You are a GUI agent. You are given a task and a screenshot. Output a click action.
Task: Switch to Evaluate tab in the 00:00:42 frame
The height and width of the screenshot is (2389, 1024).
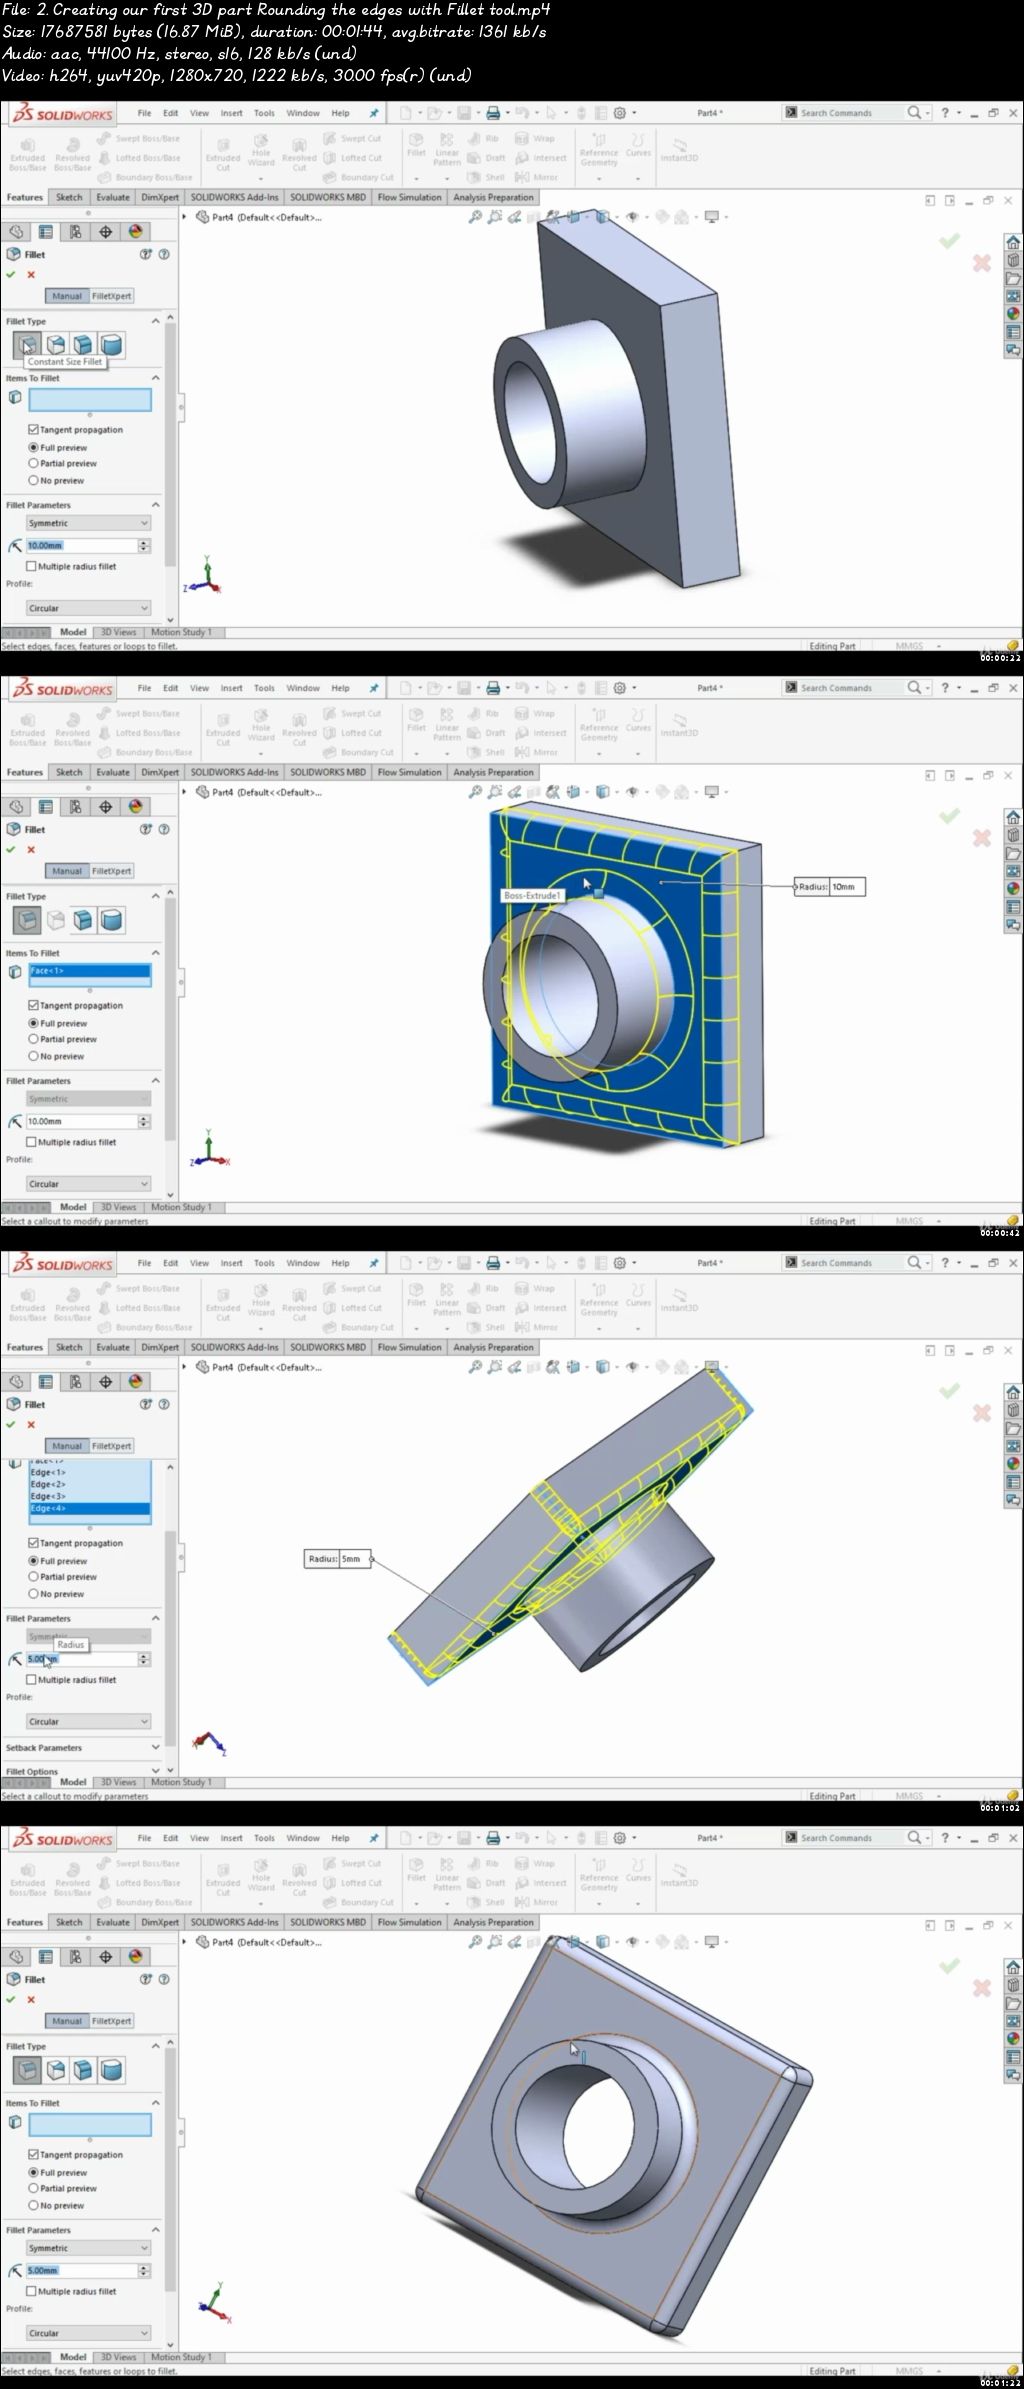(x=113, y=772)
